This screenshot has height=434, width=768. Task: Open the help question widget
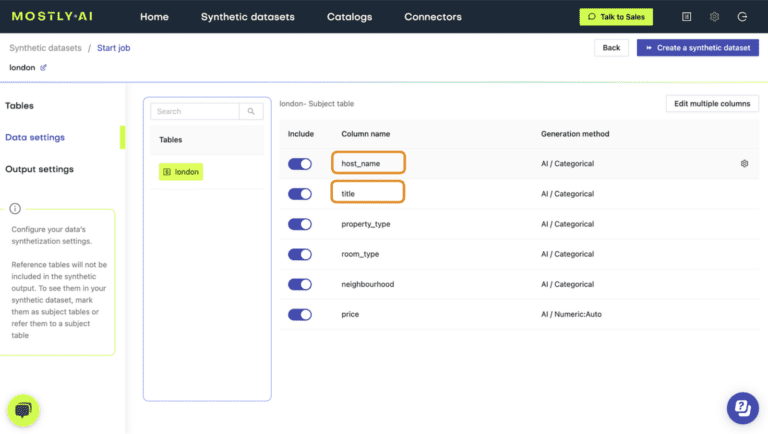[743, 408]
